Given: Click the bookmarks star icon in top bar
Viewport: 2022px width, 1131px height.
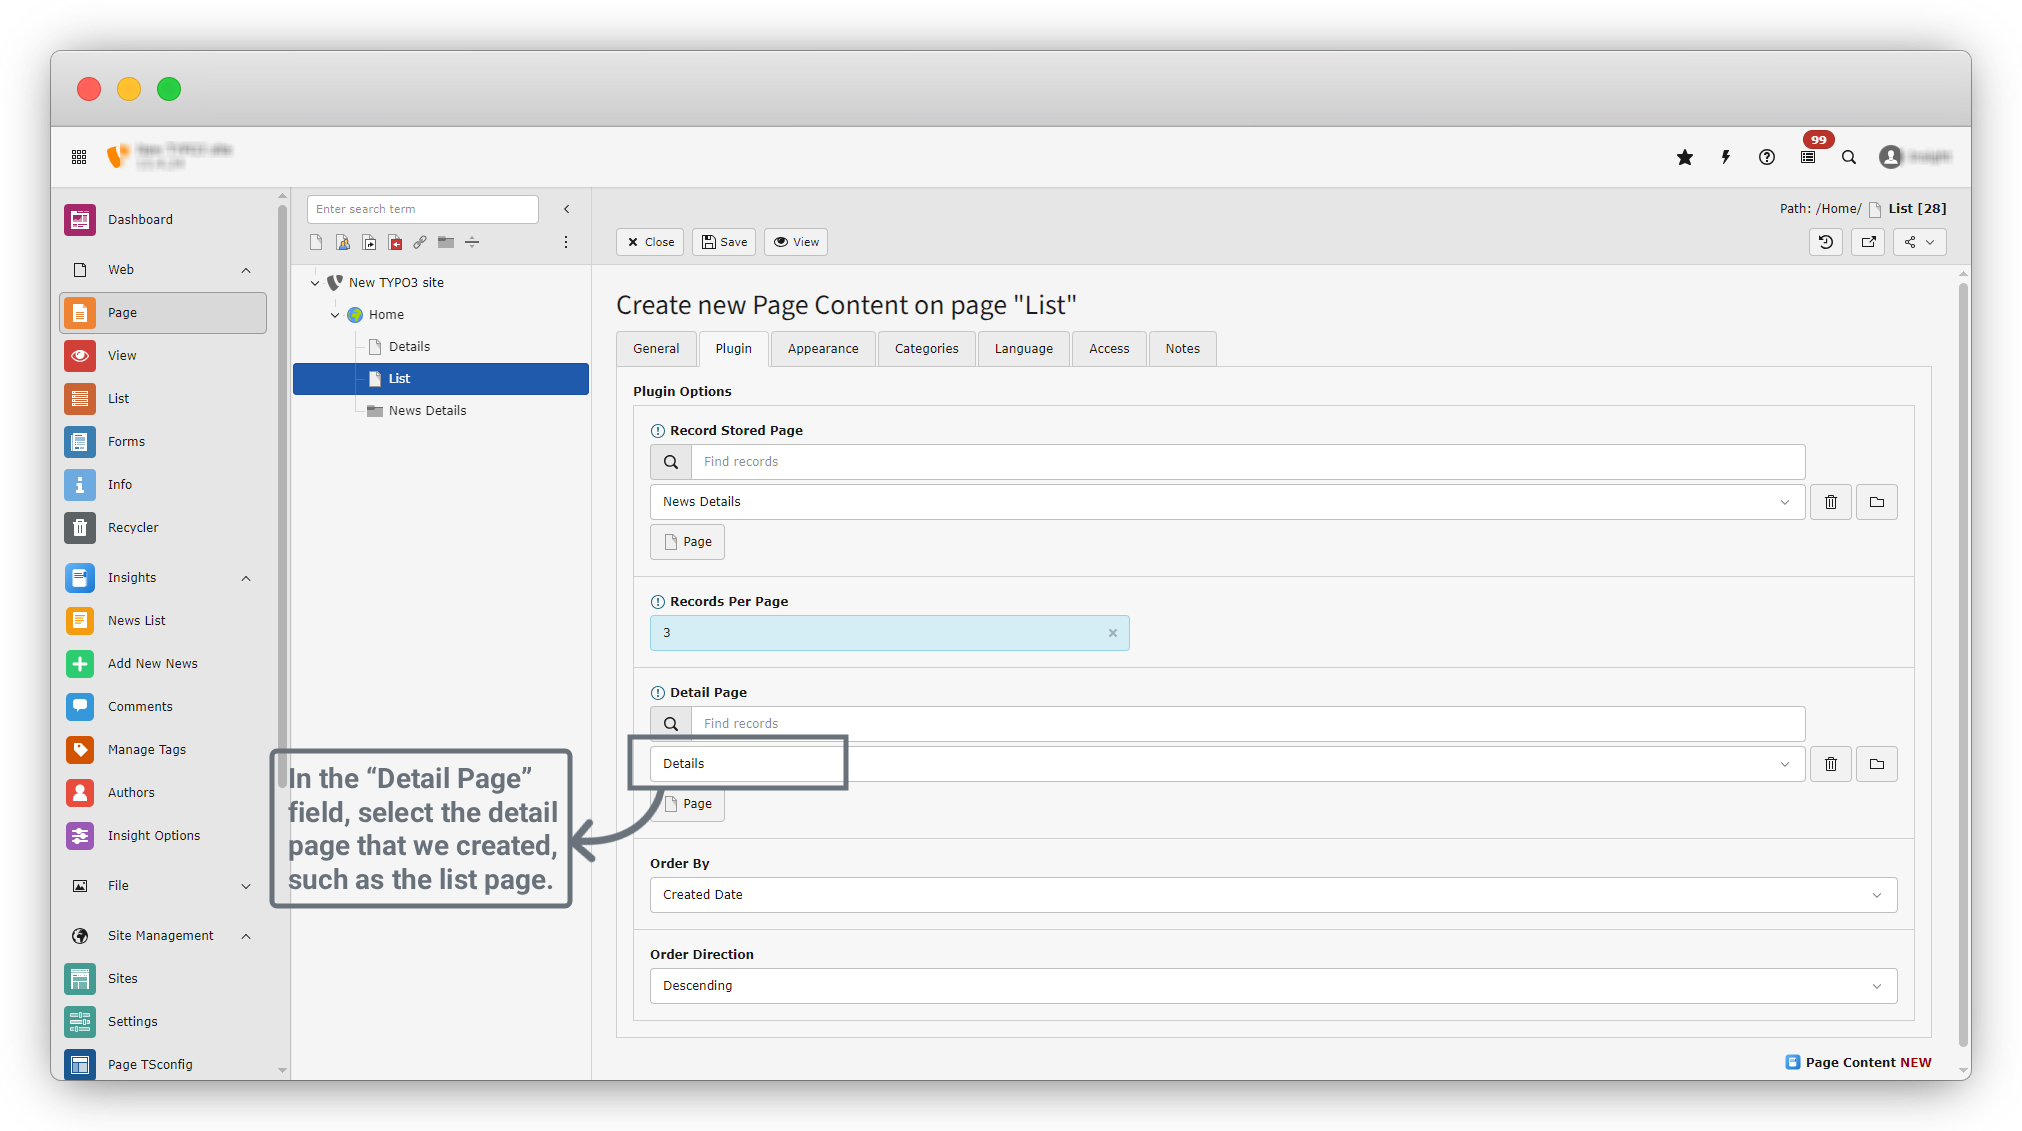Looking at the screenshot, I should pyautogui.click(x=1685, y=157).
